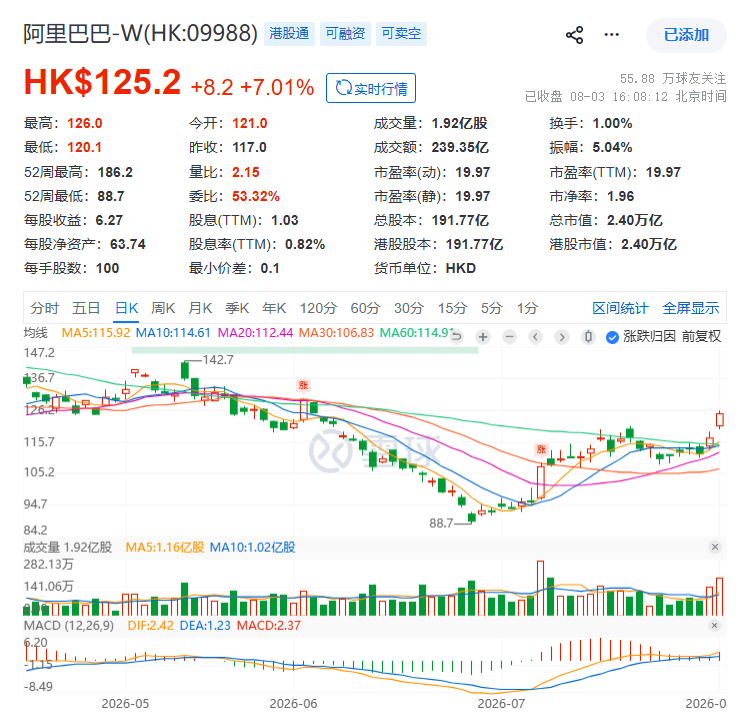Select the 月K chart tab
This screenshot has height=721, width=737.
(x=200, y=308)
